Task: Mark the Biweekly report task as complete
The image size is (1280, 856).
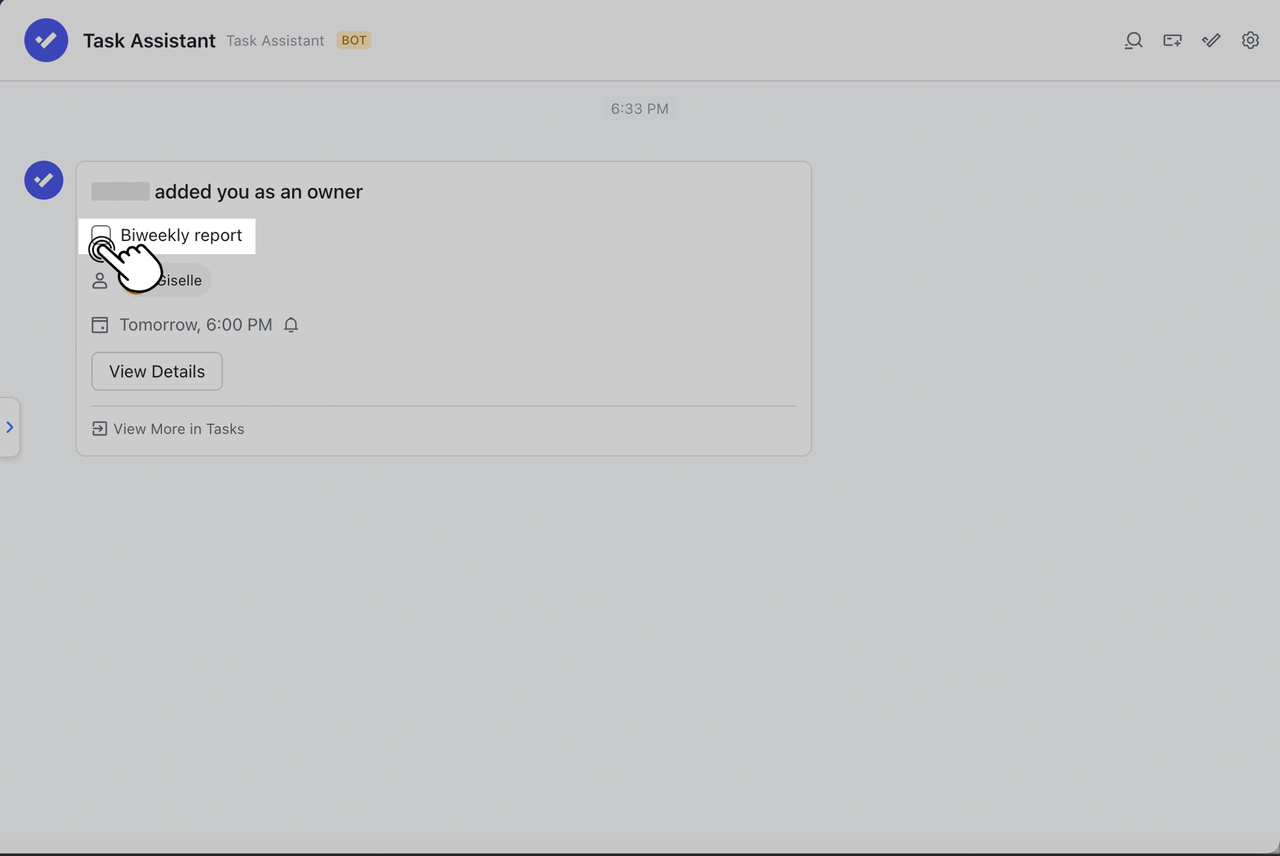Action: coord(100,235)
